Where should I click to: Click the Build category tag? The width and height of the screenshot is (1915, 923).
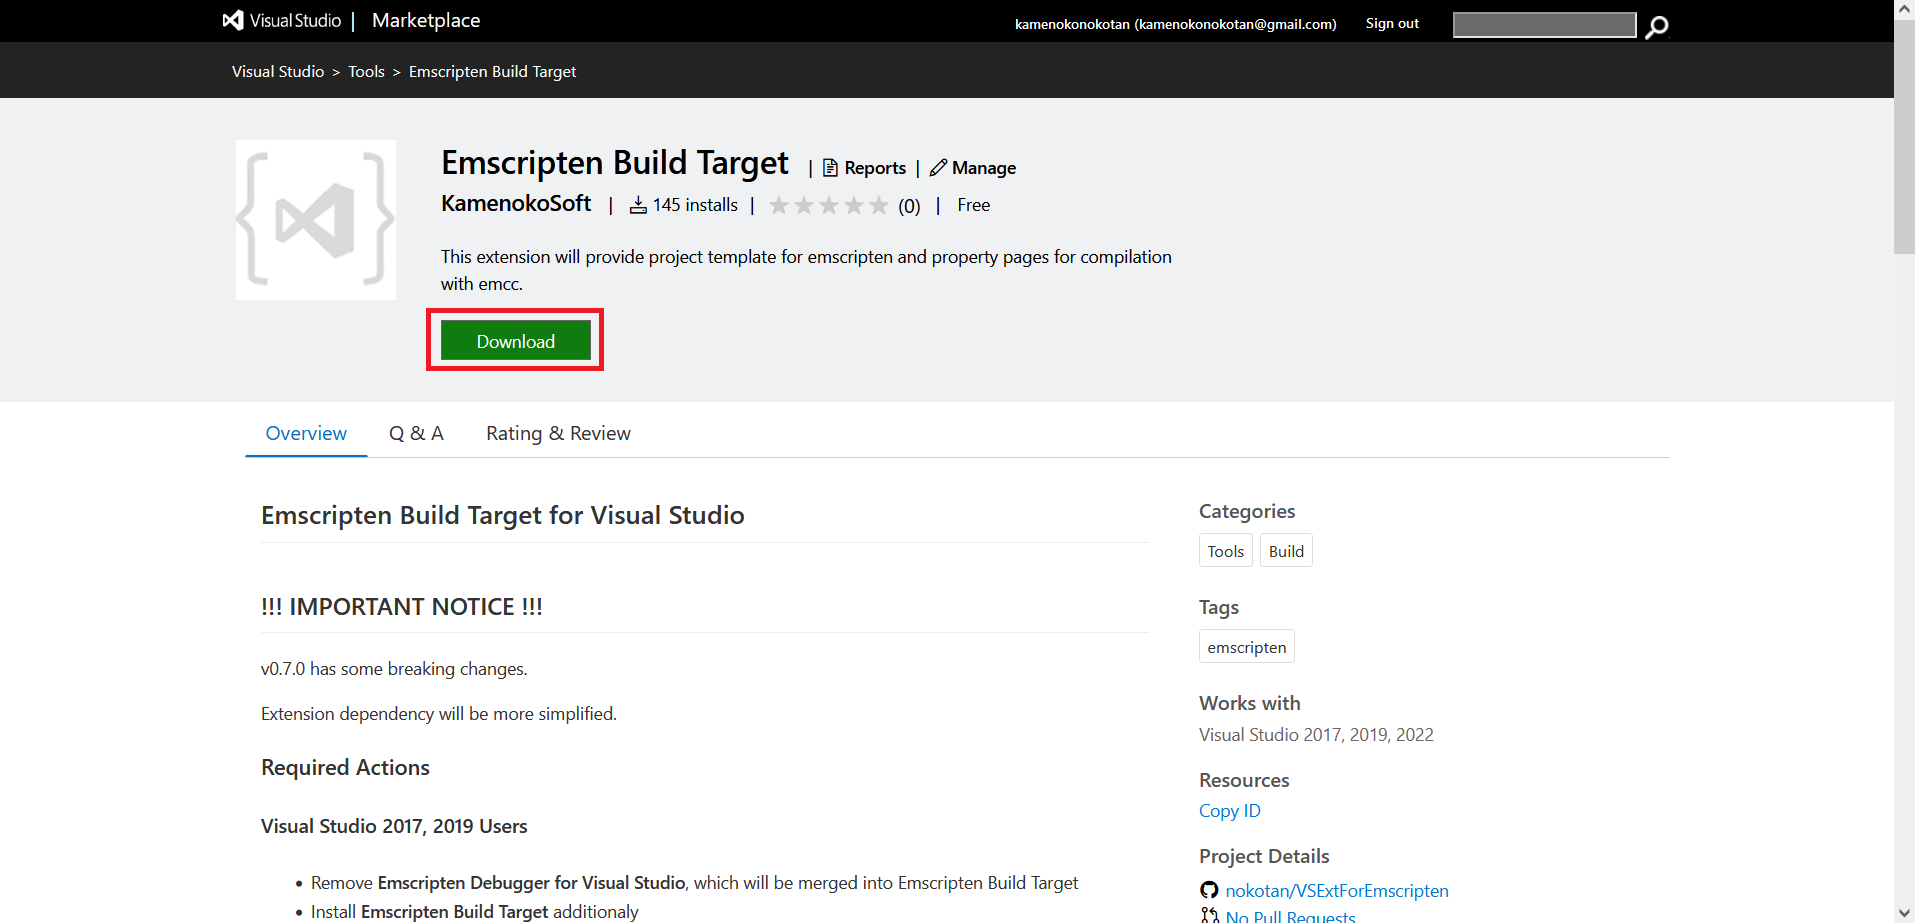[x=1286, y=551]
